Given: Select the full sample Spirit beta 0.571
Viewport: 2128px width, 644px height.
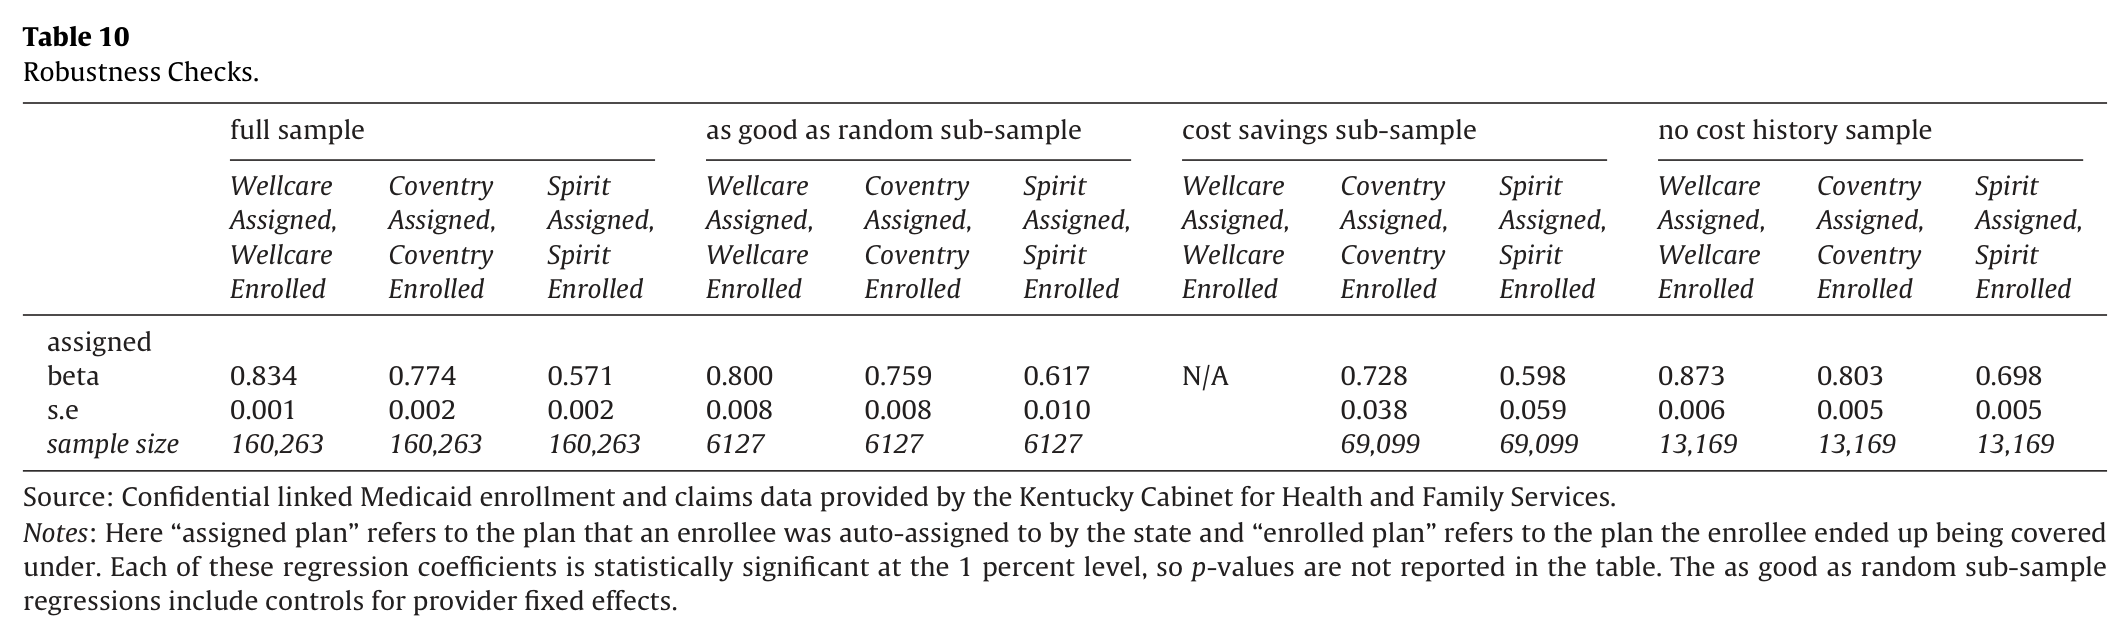Looking at the screenshot, I should pyautogui.click(x=580, y=376).
